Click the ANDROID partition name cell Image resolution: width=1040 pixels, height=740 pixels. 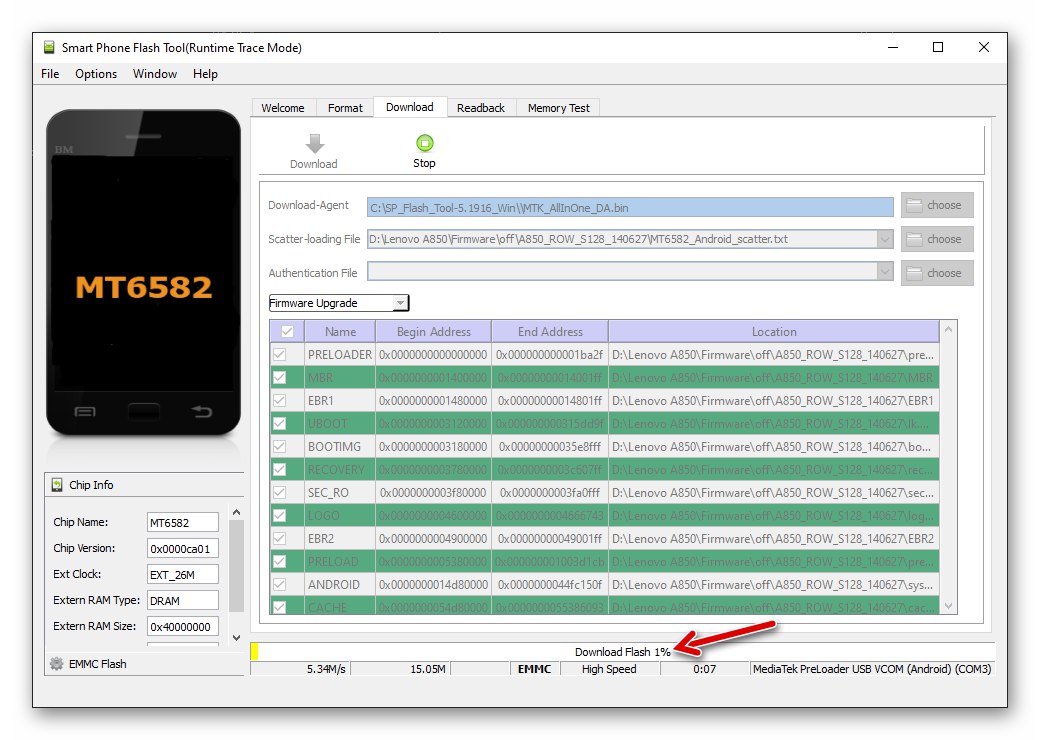340,584
